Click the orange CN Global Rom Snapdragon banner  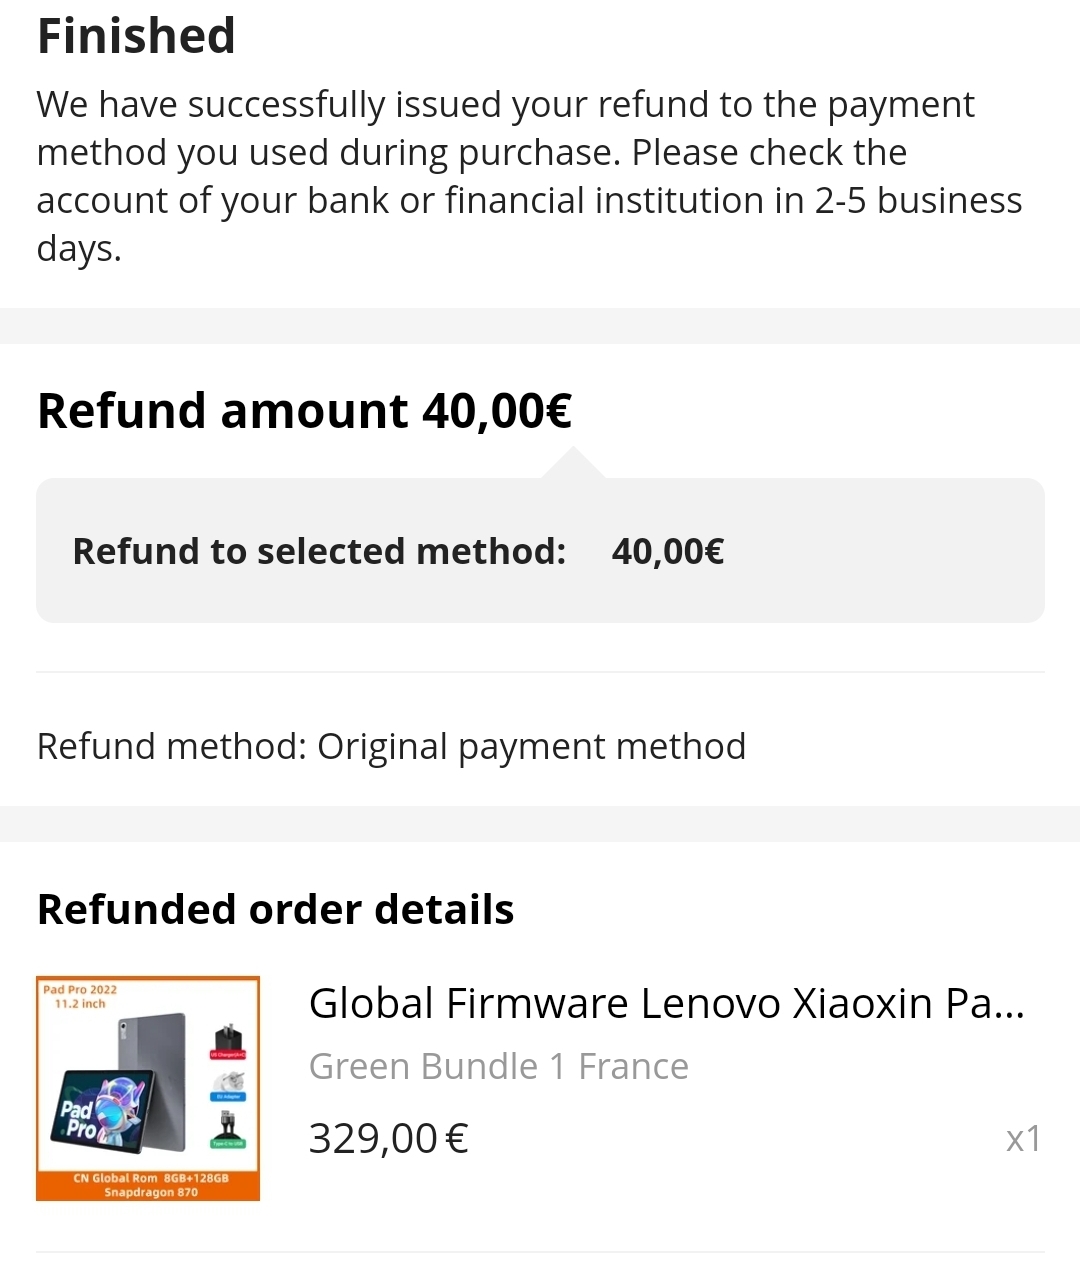[x=148, y=1185]
